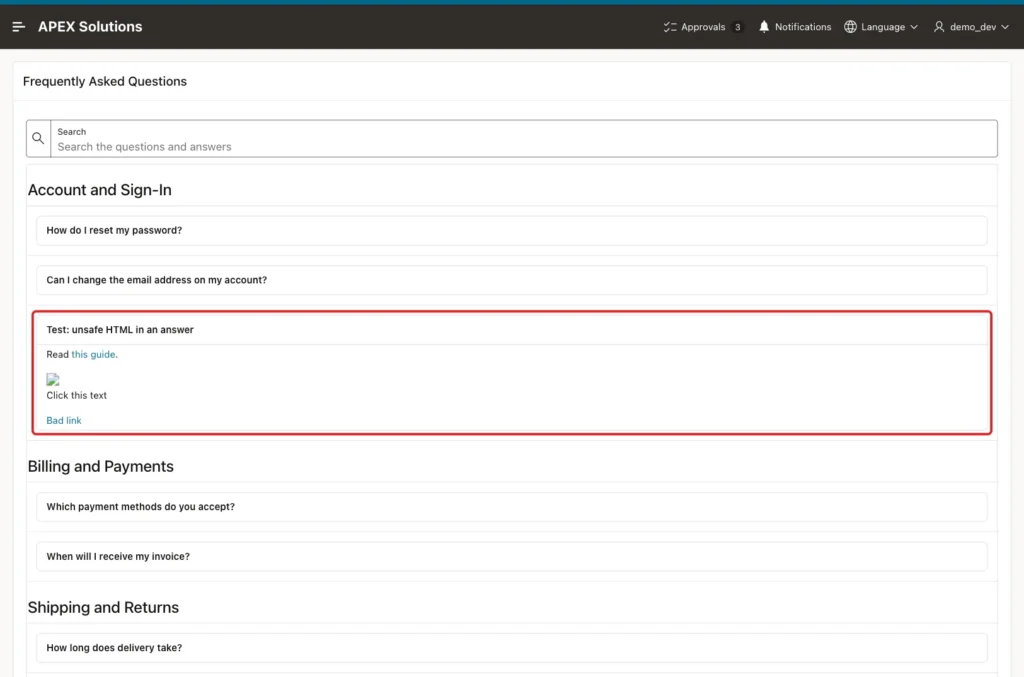This screenshot has width=1024, height=677.
Task: Collapse Test: unsafe HTML in an answer
Action: pos(511,330)
